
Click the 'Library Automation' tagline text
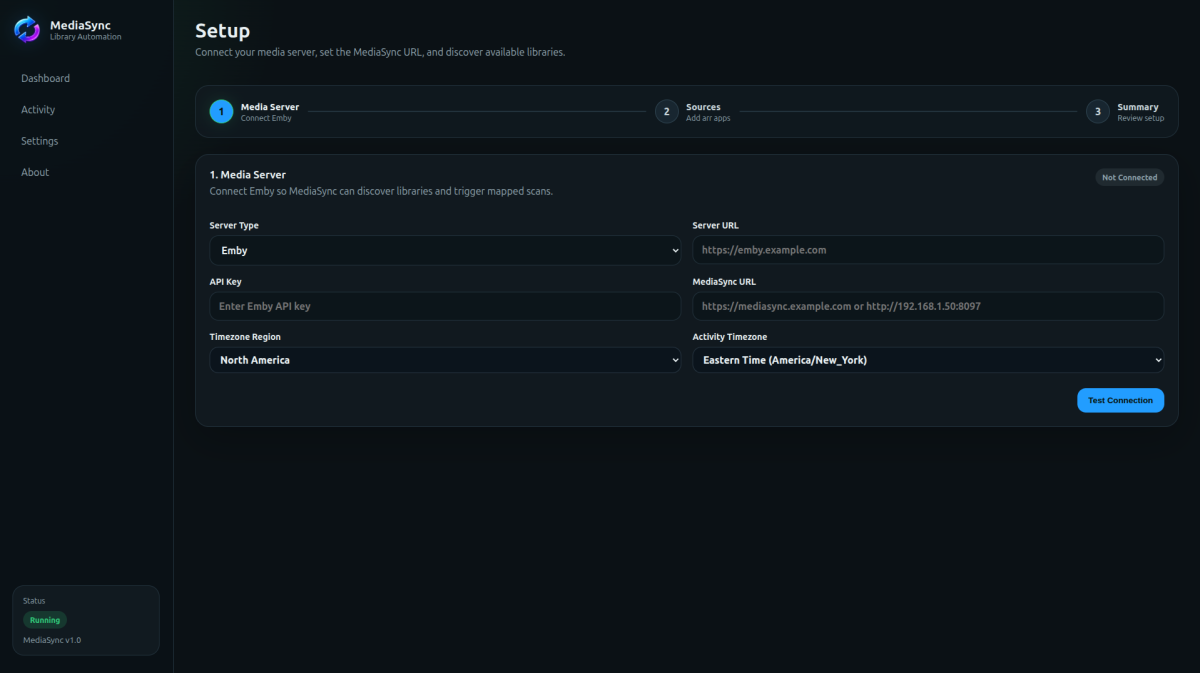click(x=85, y=37)
